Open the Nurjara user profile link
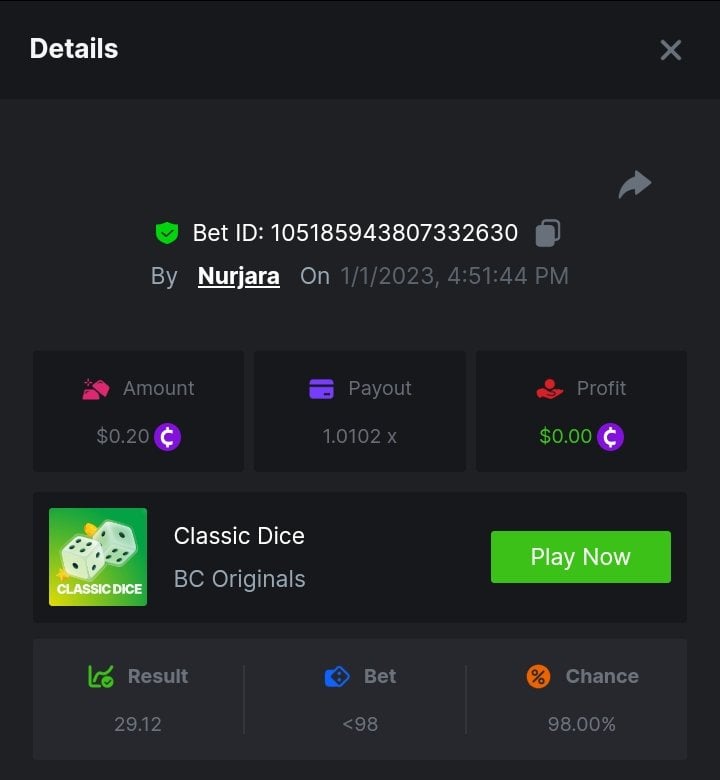Viewport: 720px width, 780px height. click(x=239, y=276)
